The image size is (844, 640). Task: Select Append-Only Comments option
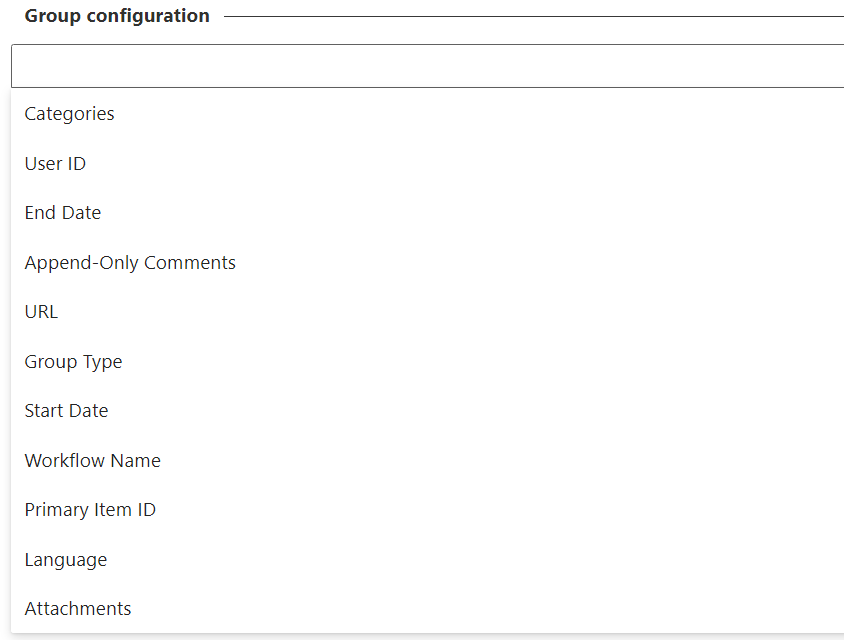[130, 263]
